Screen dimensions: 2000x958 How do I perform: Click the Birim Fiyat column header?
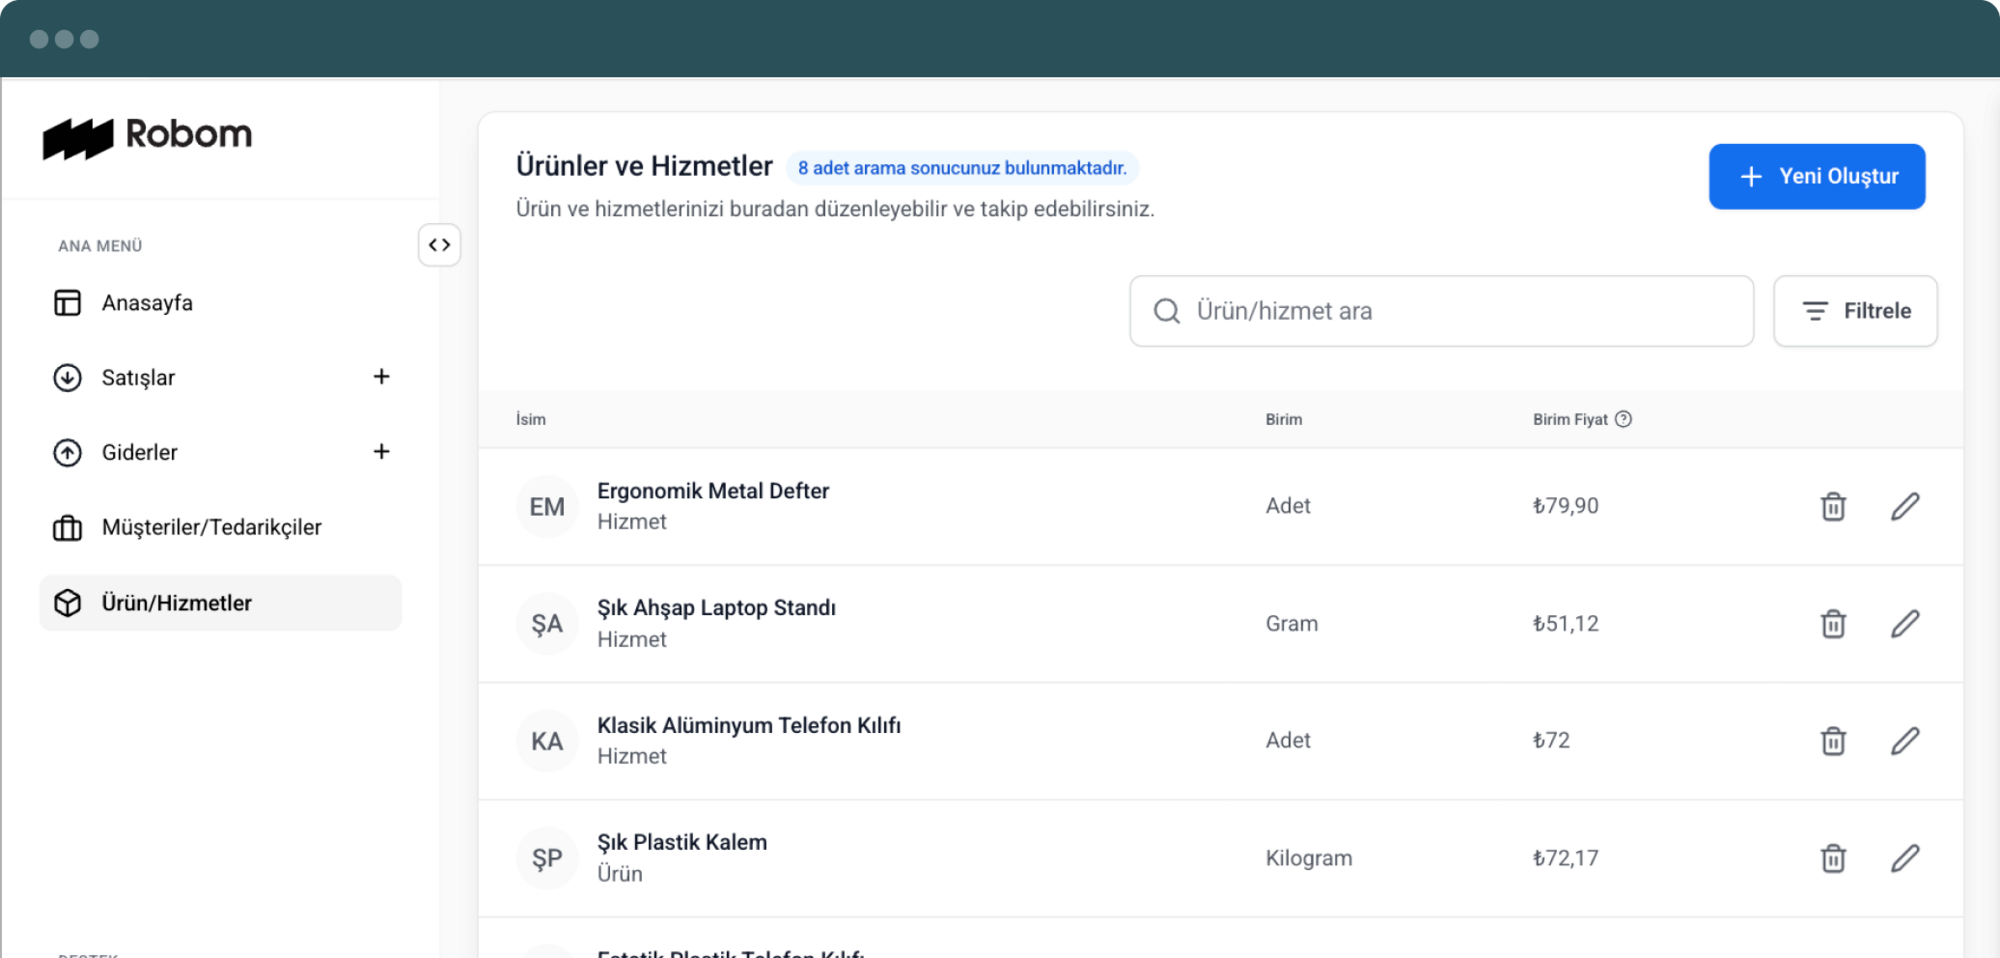pos(1570,419)
